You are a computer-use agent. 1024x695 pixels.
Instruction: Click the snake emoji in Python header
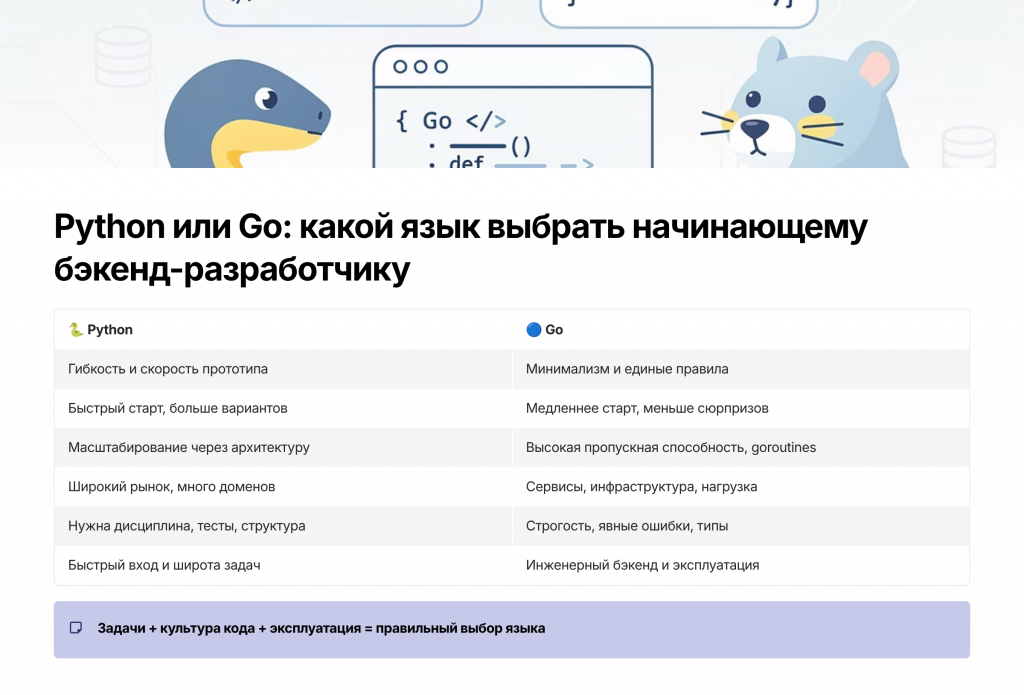click(x=76, y=330)
